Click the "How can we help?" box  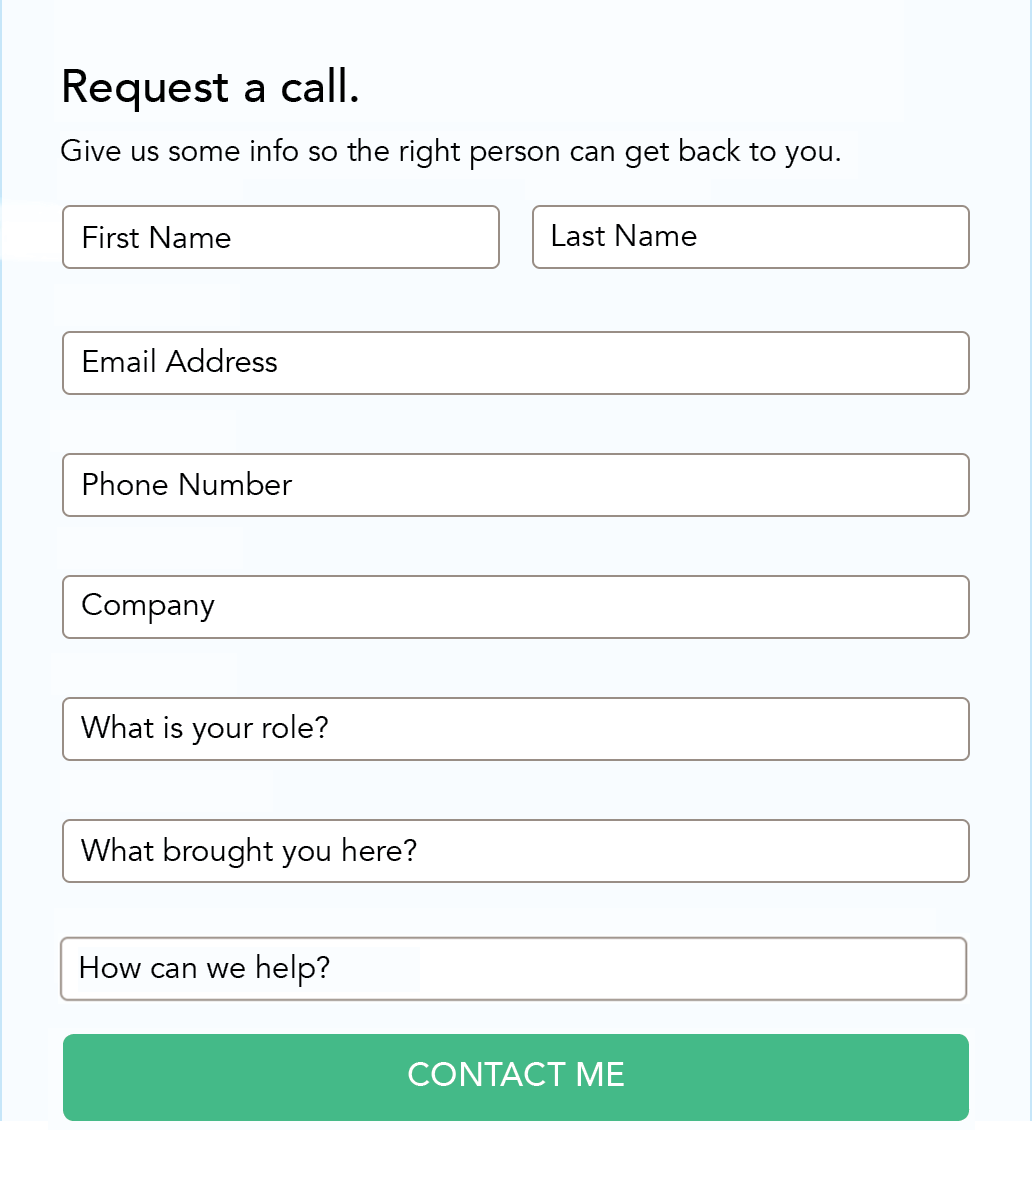point(513,969)
